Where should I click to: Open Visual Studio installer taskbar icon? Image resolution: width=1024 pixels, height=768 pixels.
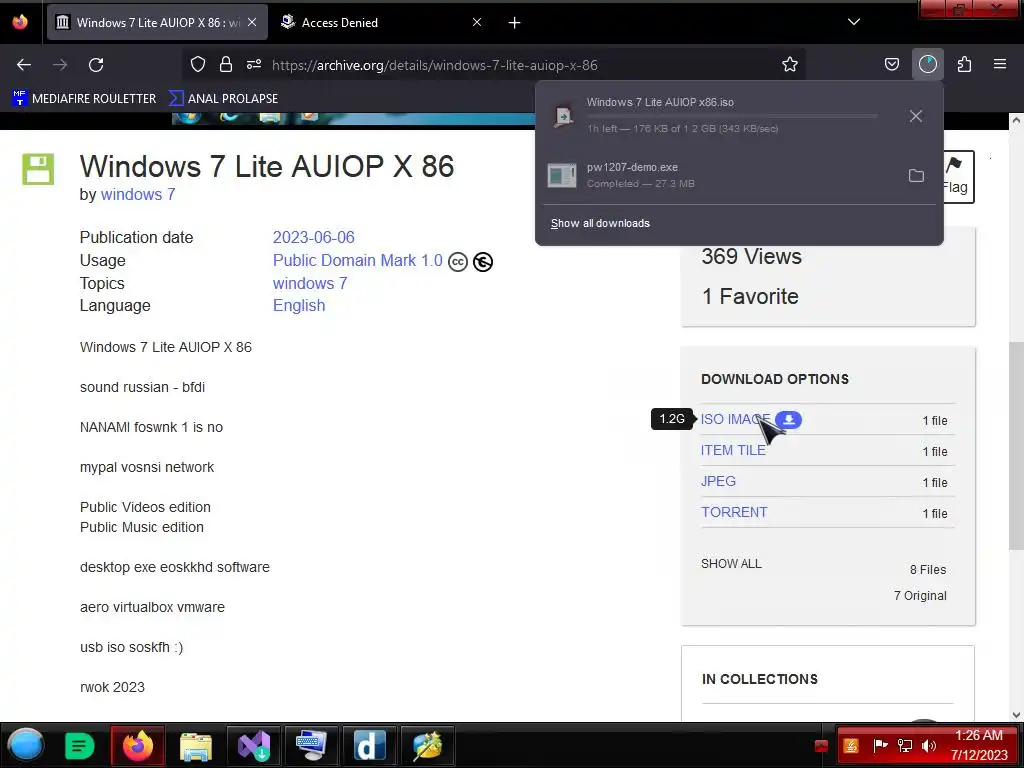[253, 745]
